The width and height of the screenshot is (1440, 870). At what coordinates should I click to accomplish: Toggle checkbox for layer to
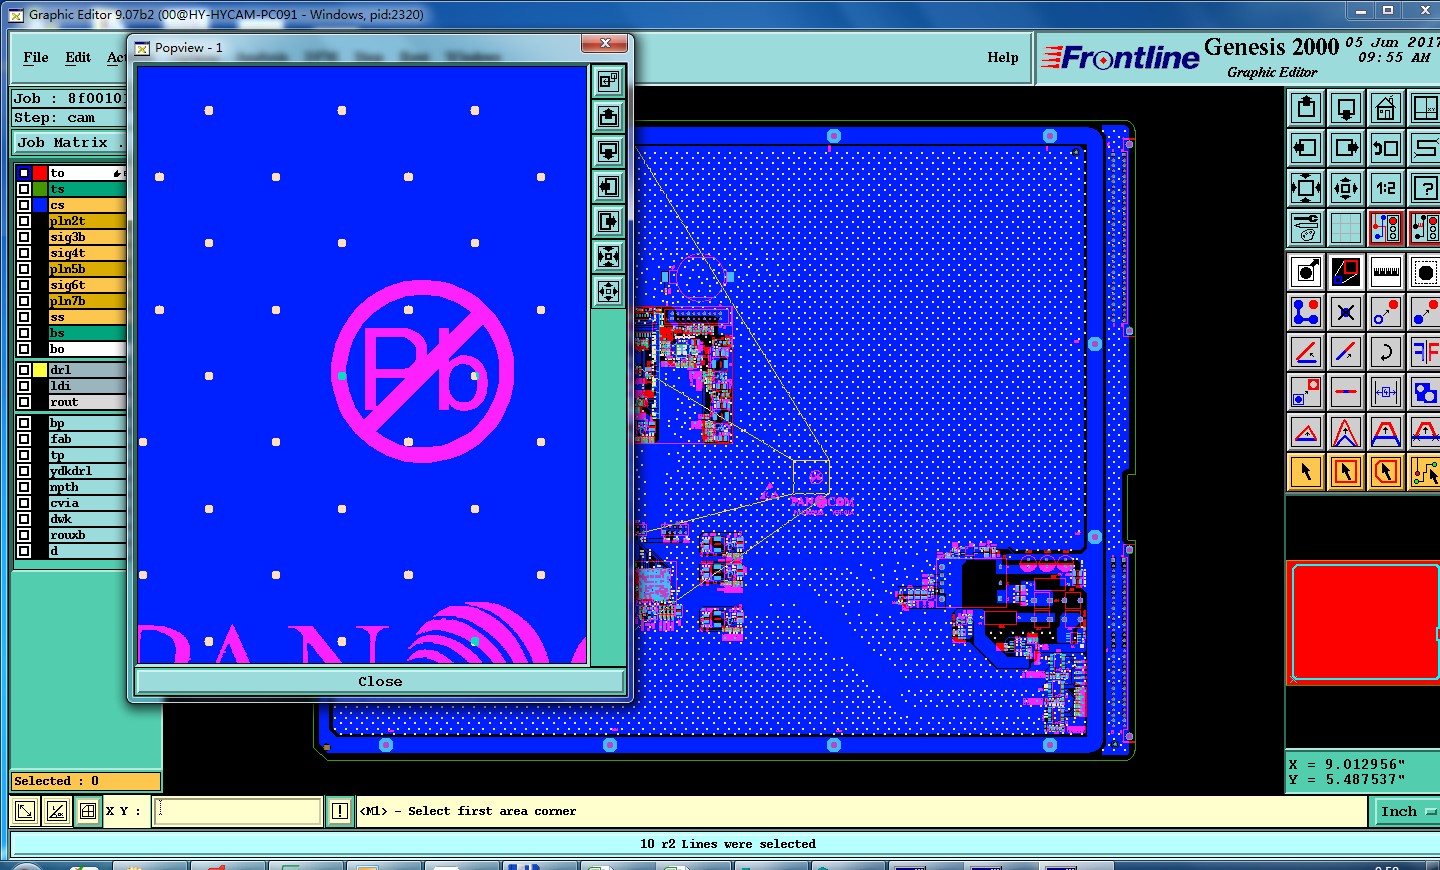pos(24,173)
